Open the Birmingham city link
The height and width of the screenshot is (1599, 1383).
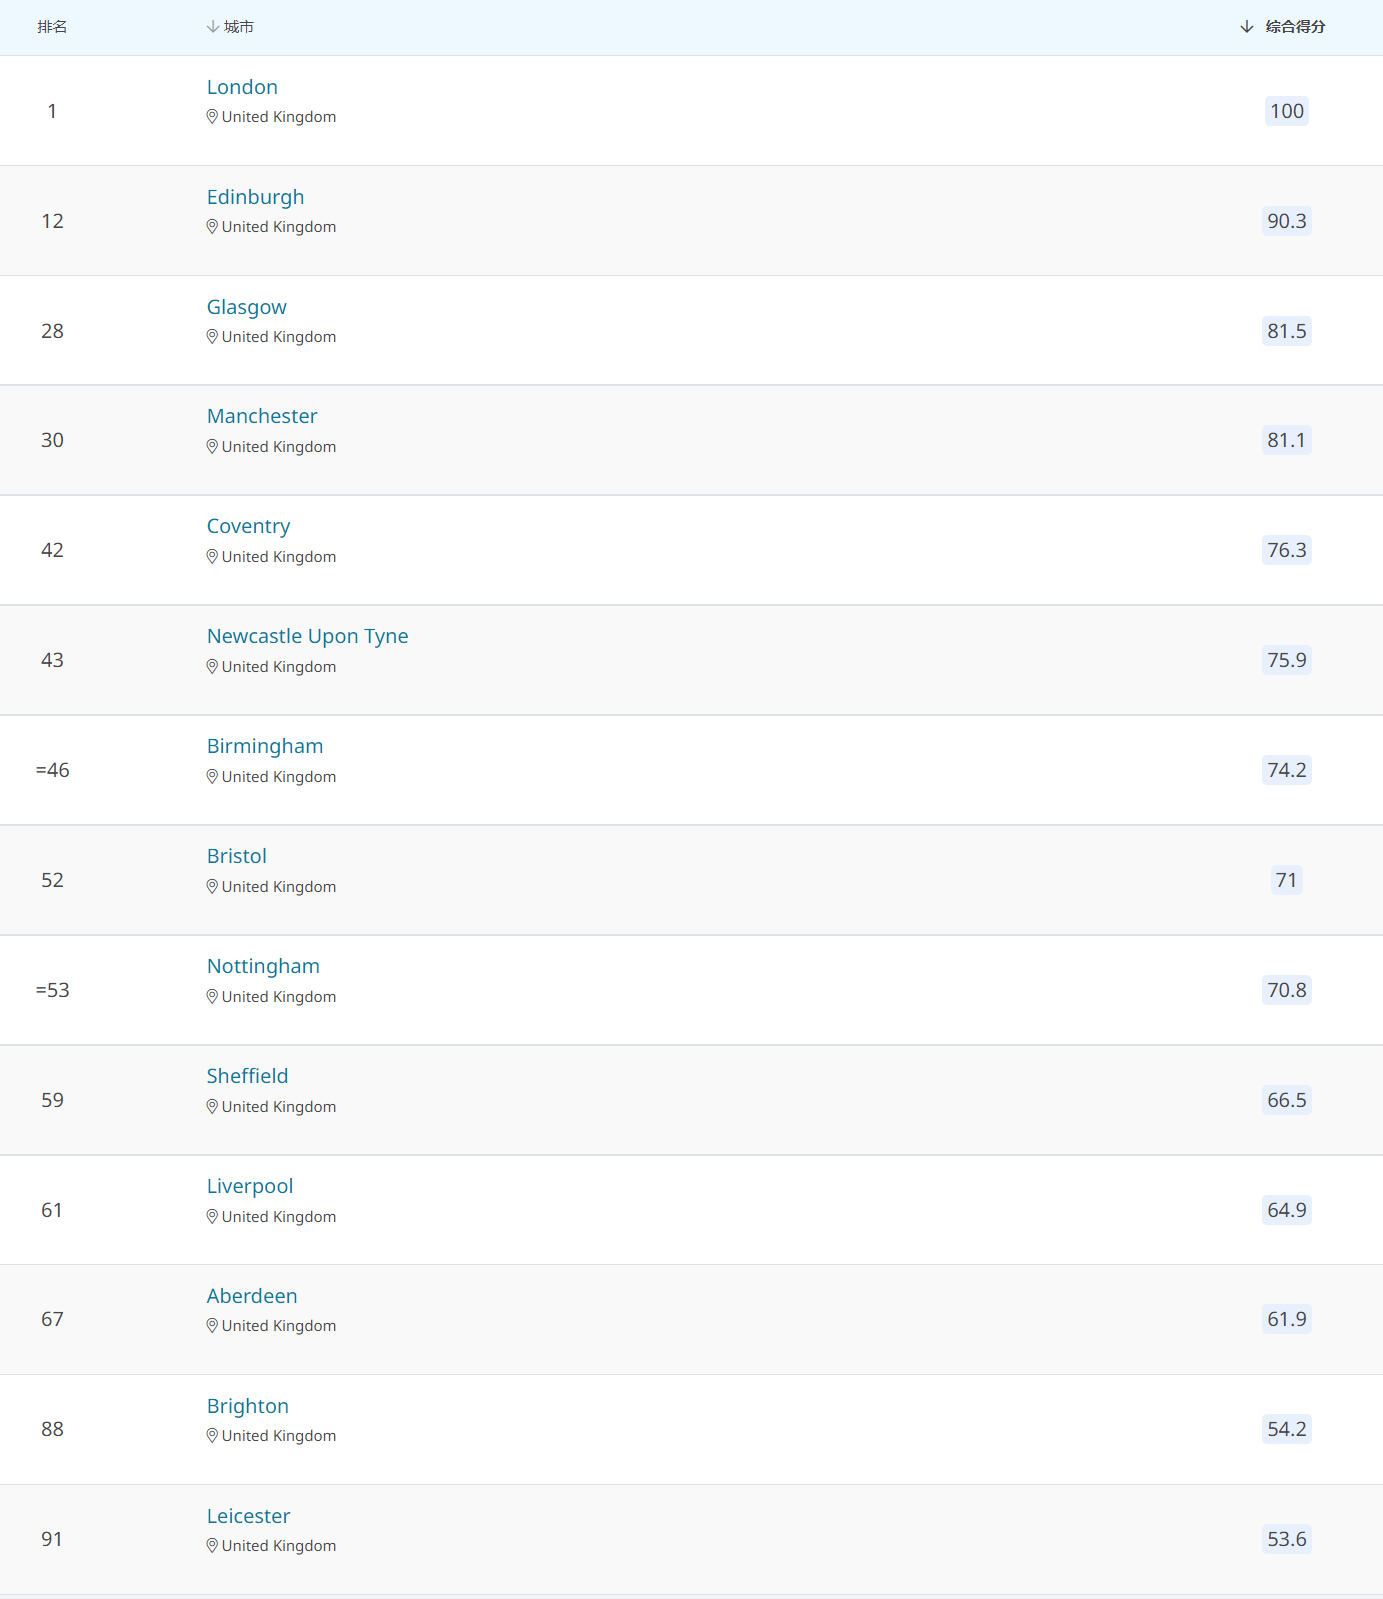point(265,746)
